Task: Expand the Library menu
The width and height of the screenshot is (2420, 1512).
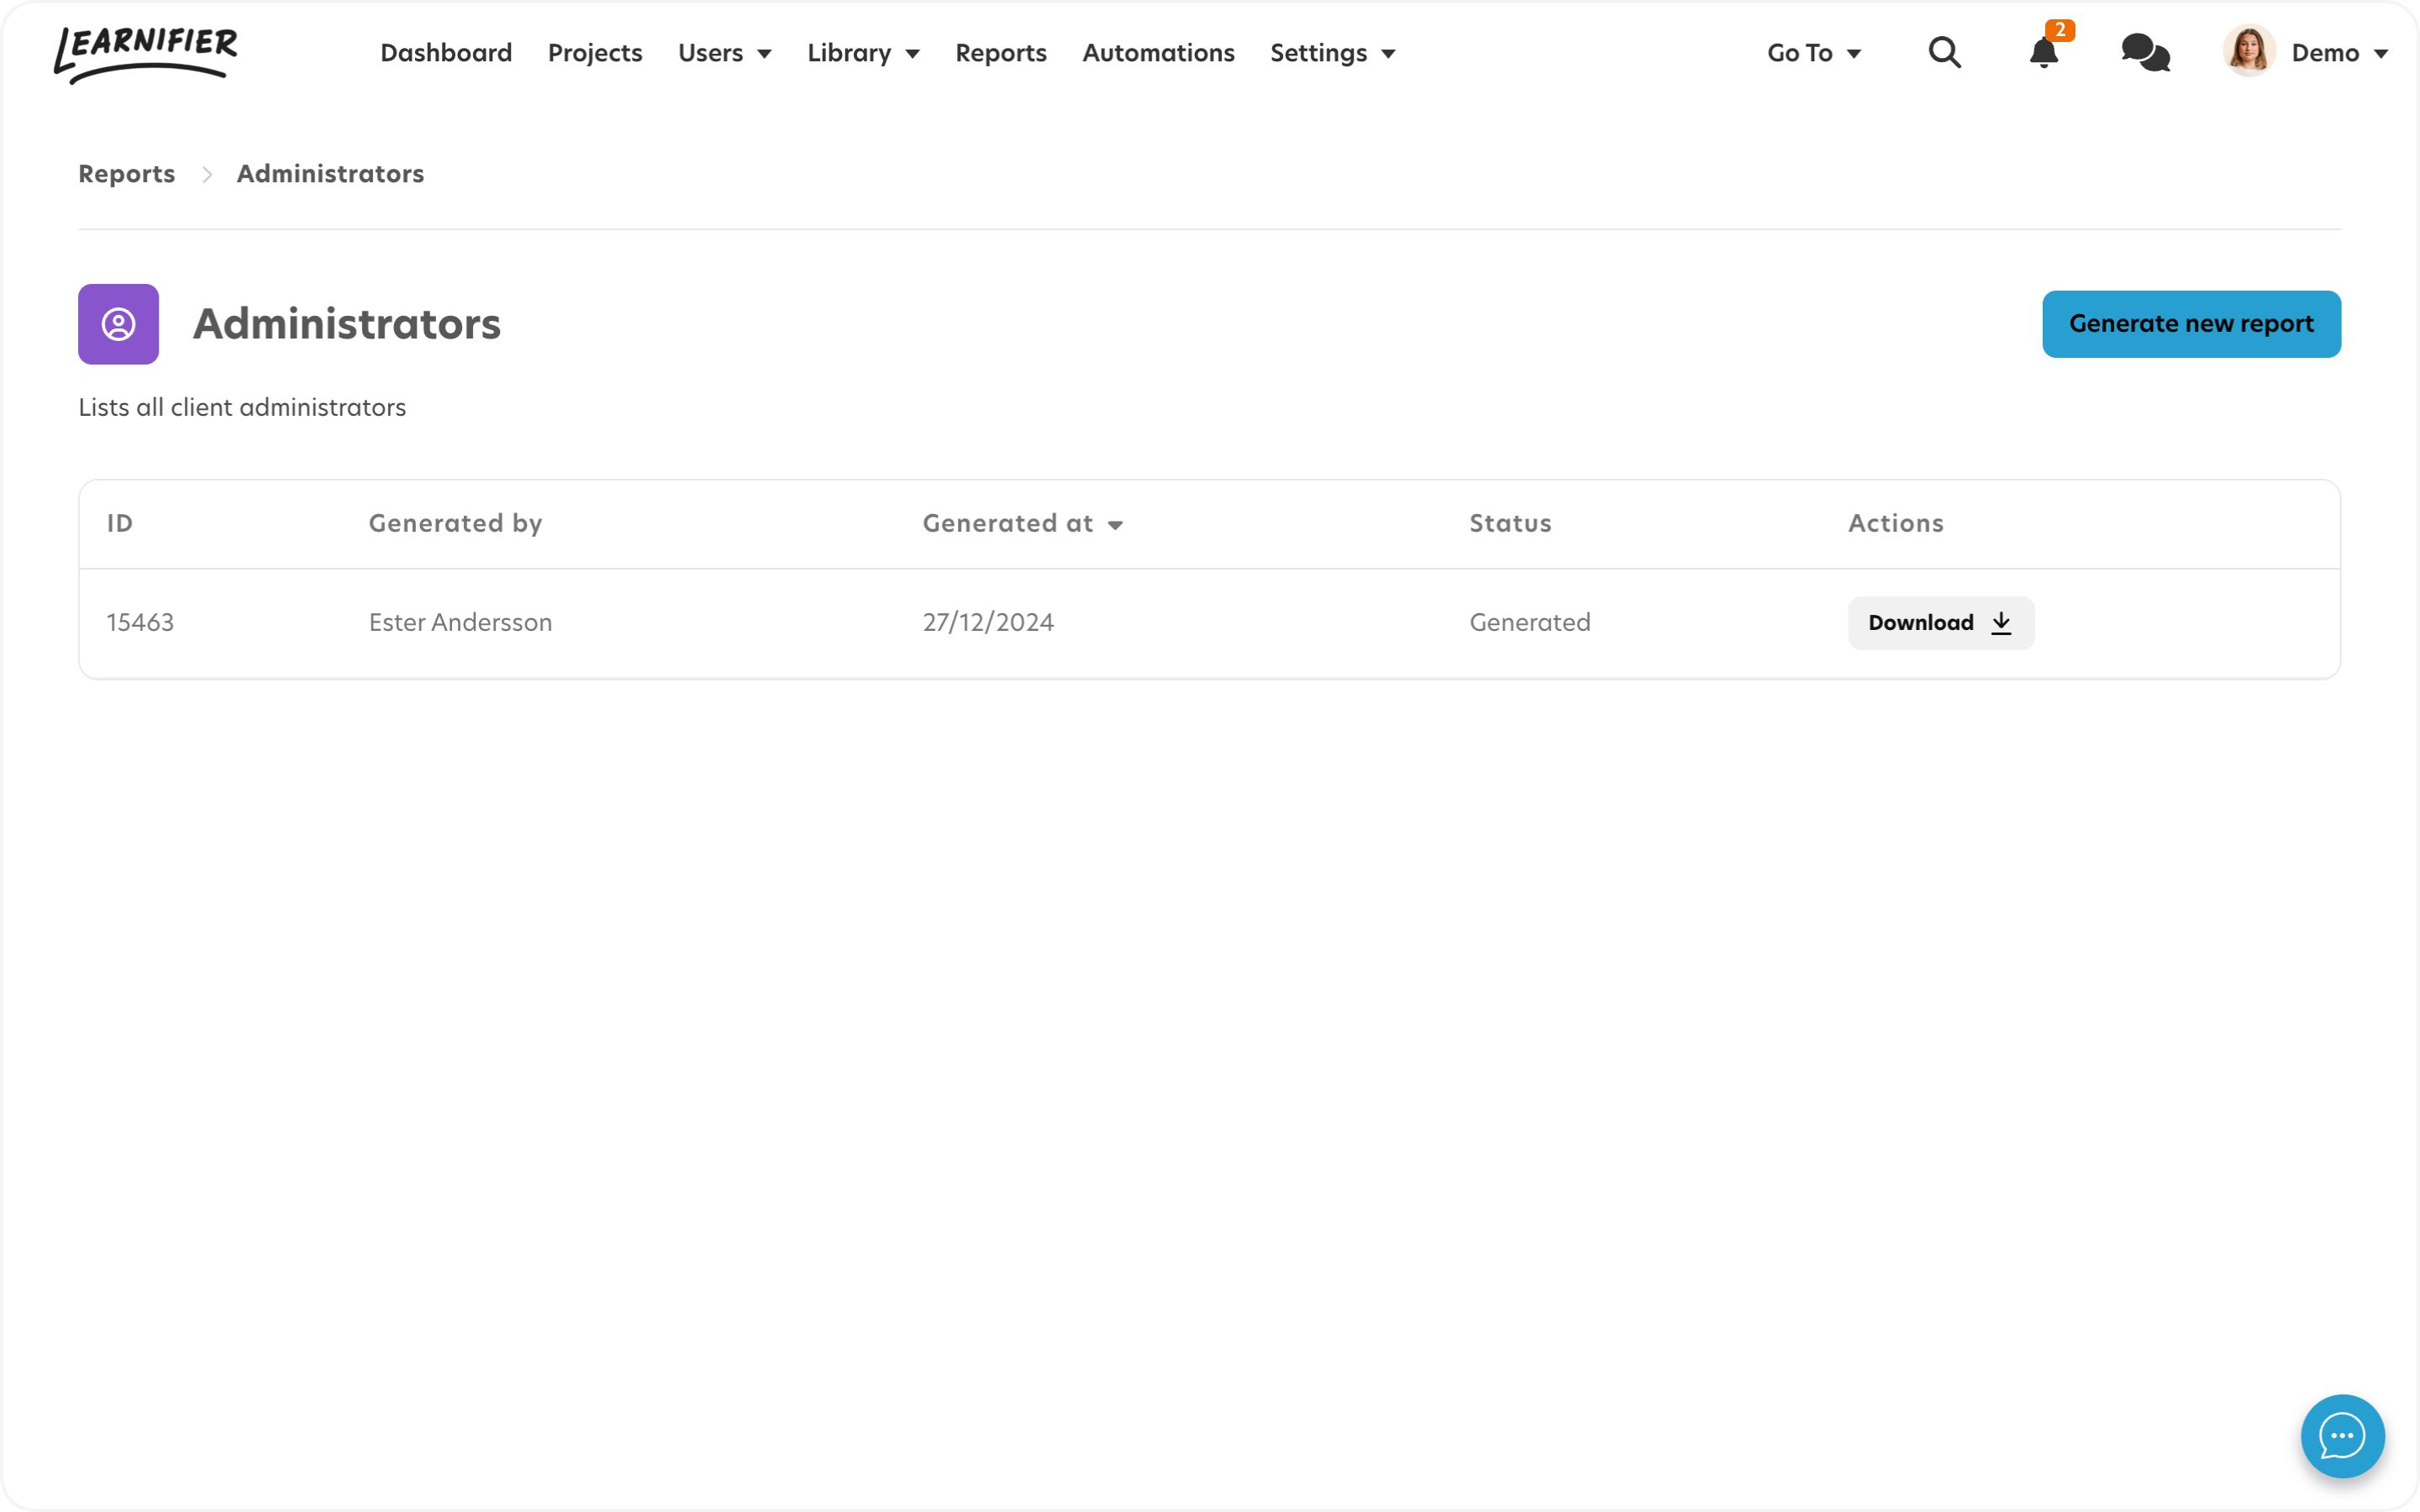Action: click(863, 53)
